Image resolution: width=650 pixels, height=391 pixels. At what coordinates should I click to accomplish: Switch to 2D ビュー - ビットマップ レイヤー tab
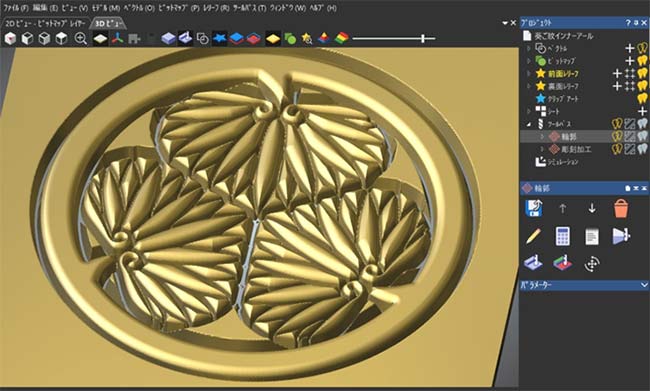pyautogui.click(x=45, y=23)
